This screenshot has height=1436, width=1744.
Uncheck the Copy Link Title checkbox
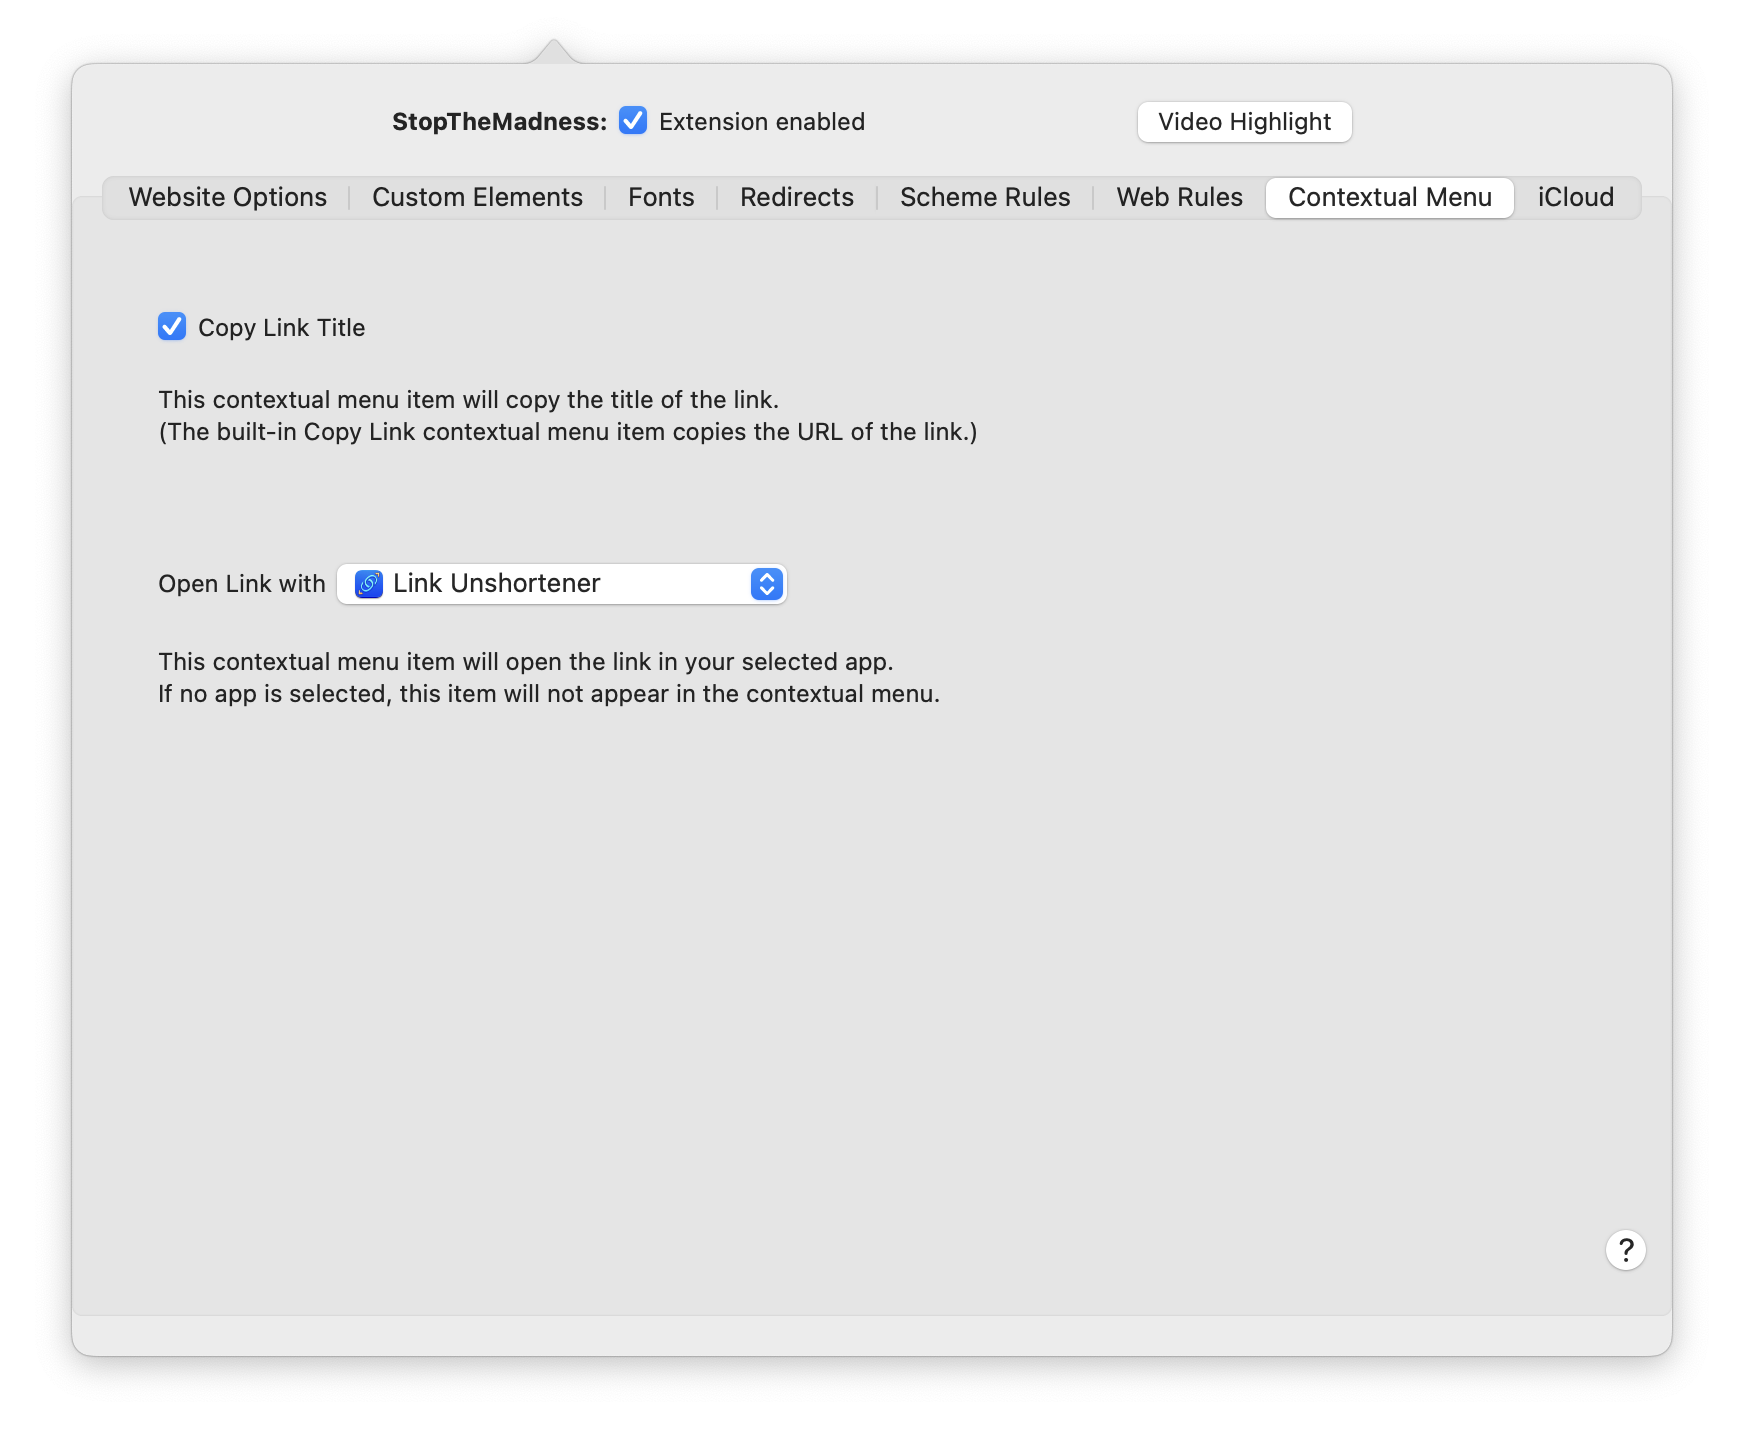tap(172, 327)
